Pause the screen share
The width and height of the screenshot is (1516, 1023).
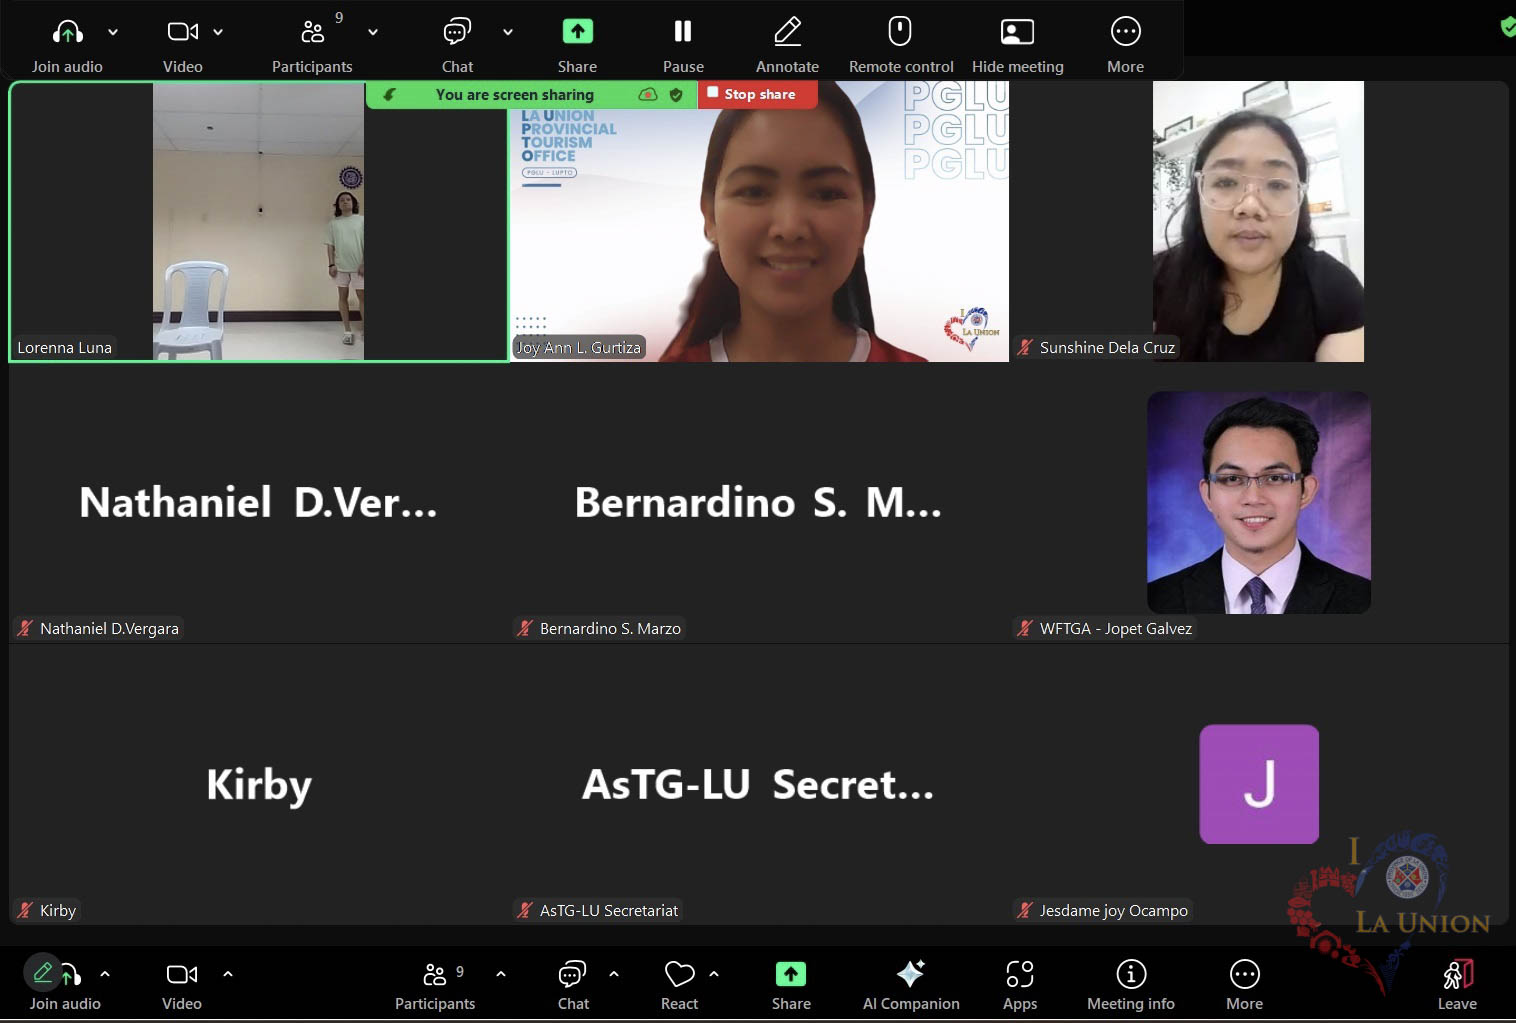[x=683, y=45]
